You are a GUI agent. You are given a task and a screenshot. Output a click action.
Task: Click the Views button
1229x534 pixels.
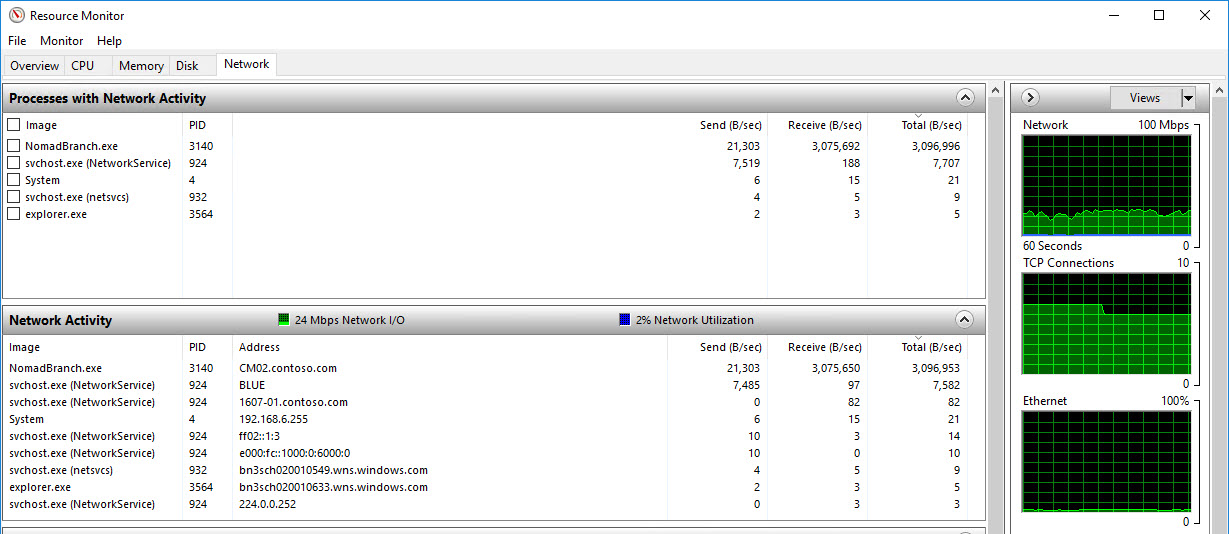[x=1145, y=98]
